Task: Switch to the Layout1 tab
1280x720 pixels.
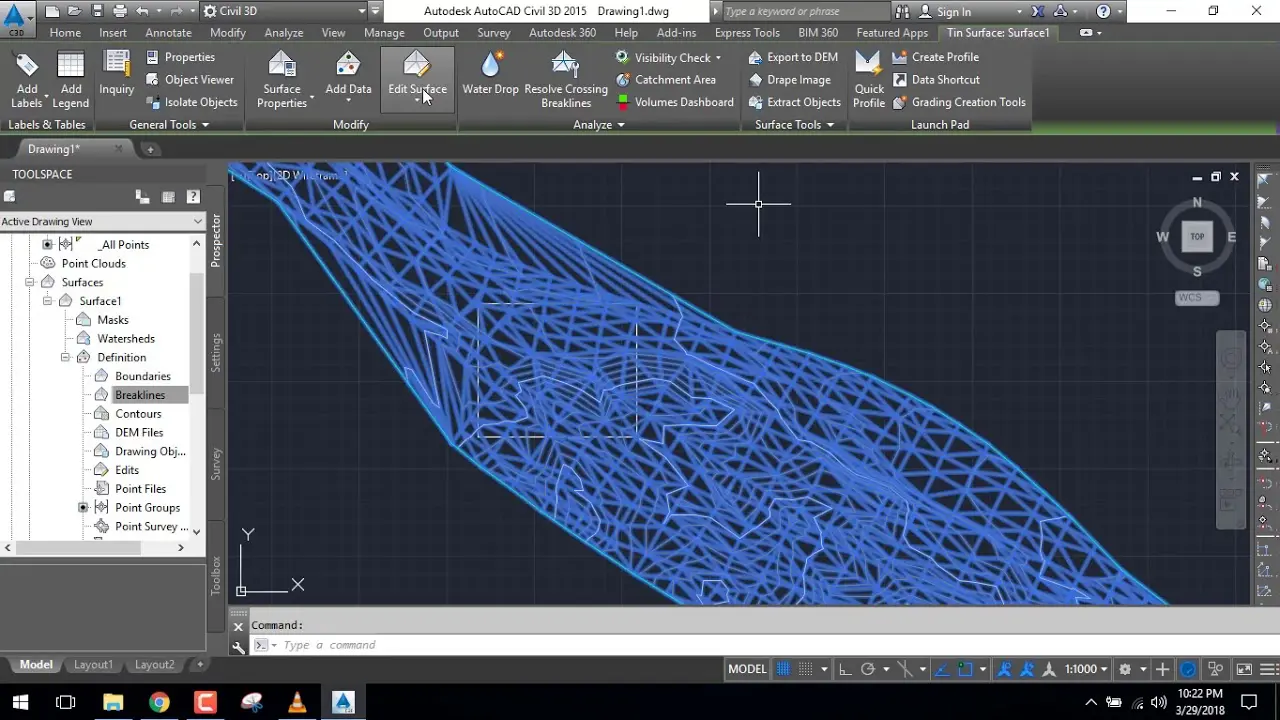Action: (93, 665)
